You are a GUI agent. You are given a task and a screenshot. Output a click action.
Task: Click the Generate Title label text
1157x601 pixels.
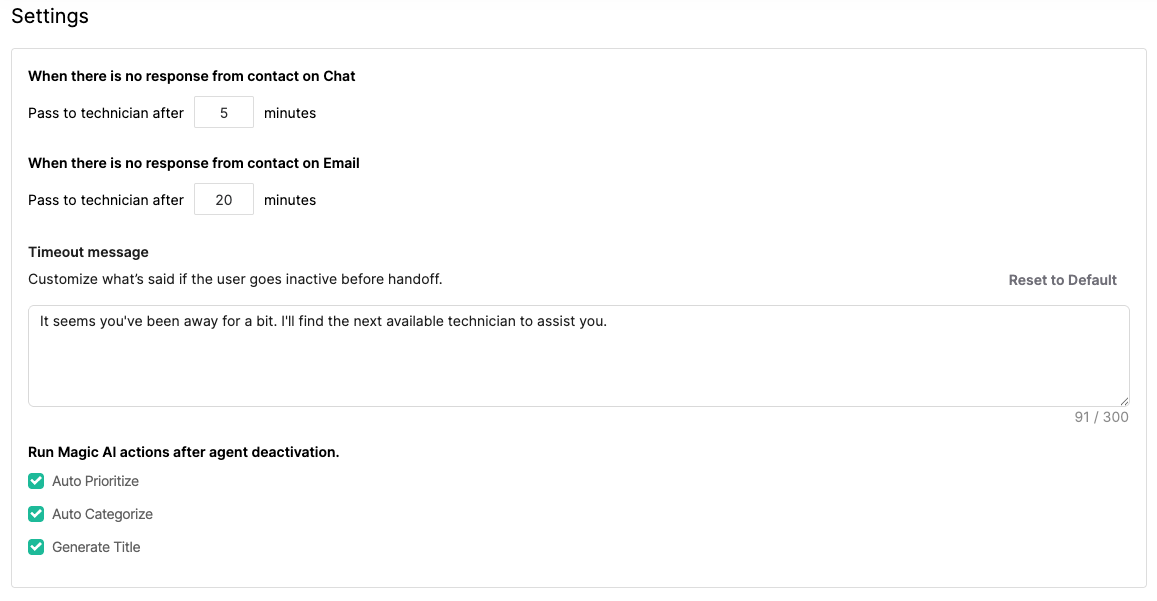tap(96, 547)
